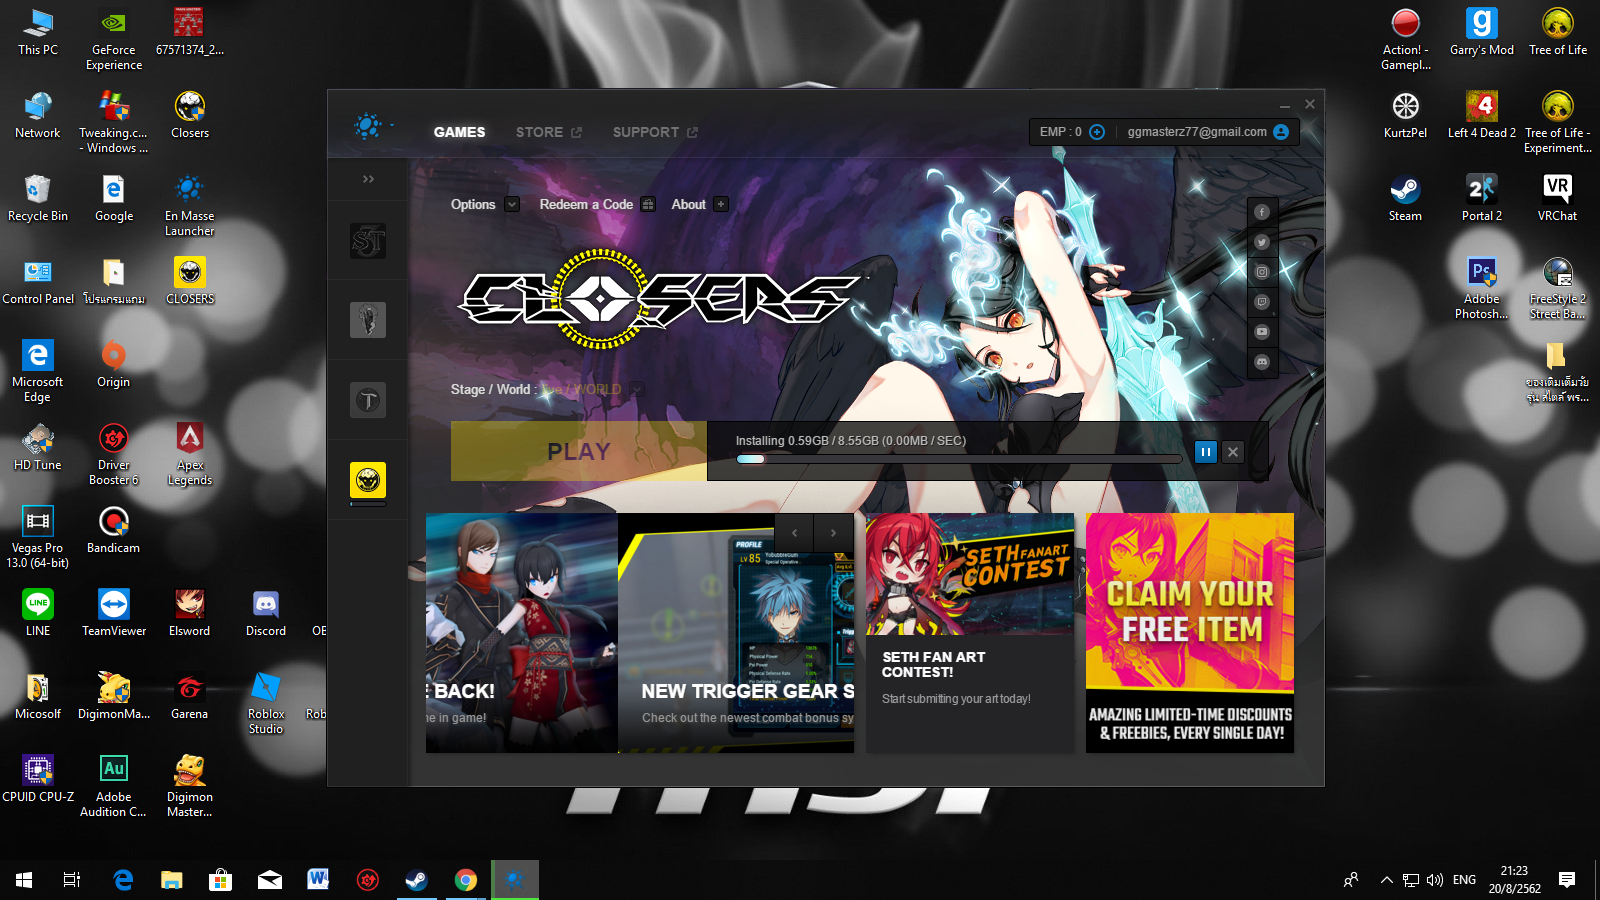Screen dimensions: 1600x900
Task: Go to next news banner
Action: [833, 533]
